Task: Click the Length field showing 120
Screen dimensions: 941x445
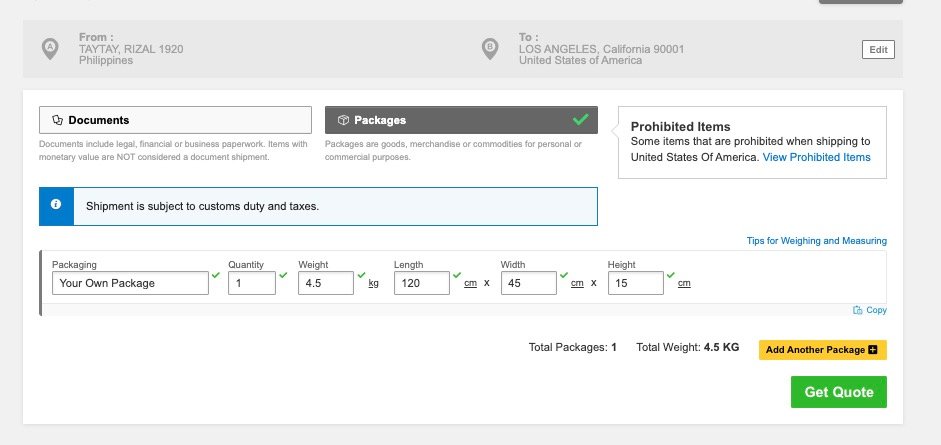Action: tap(422, 283)
